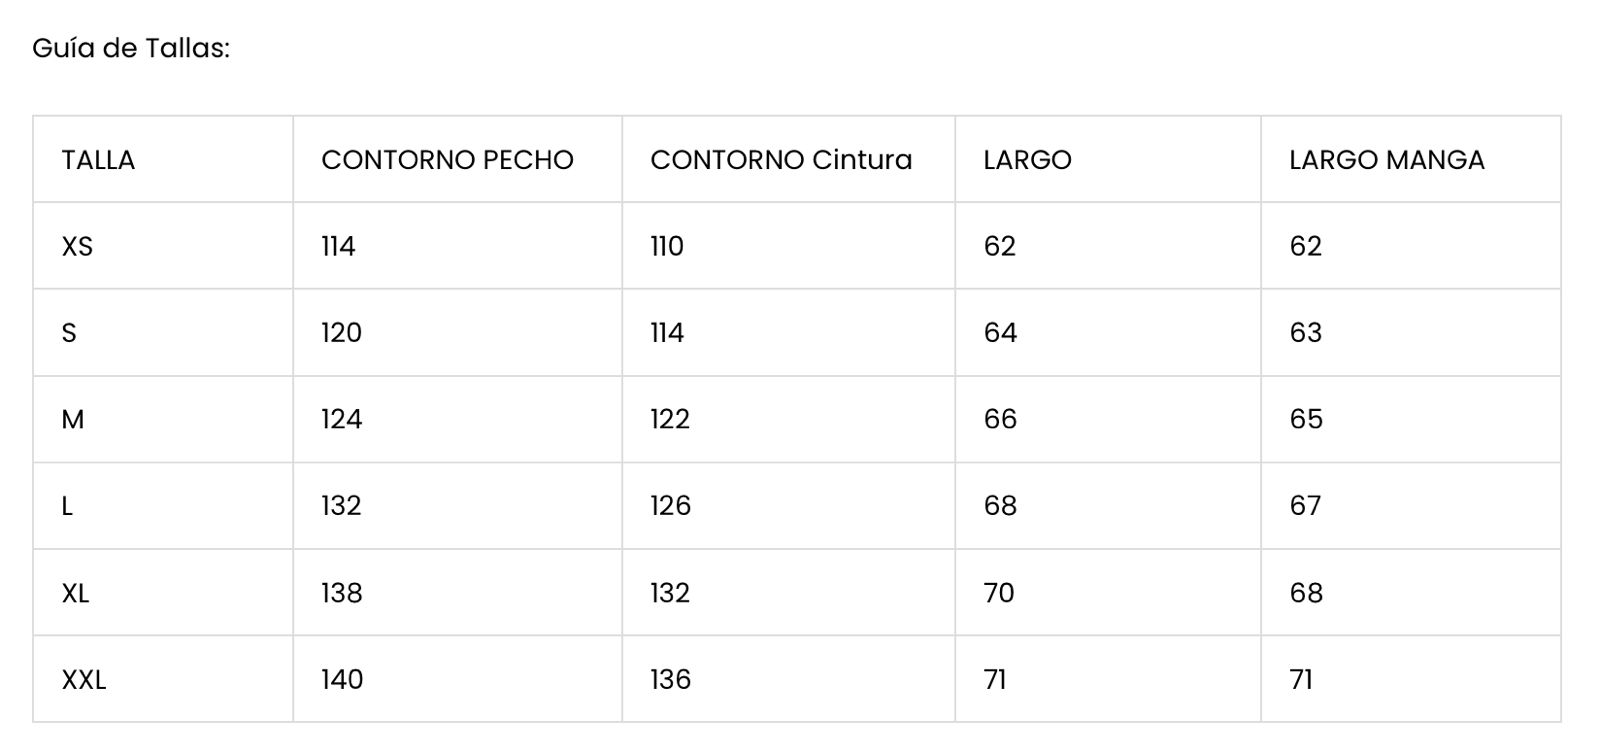Select length value 68 in L row
Image resolution: width=1600 pixels, height=755 pixels.
(1000, 506)
